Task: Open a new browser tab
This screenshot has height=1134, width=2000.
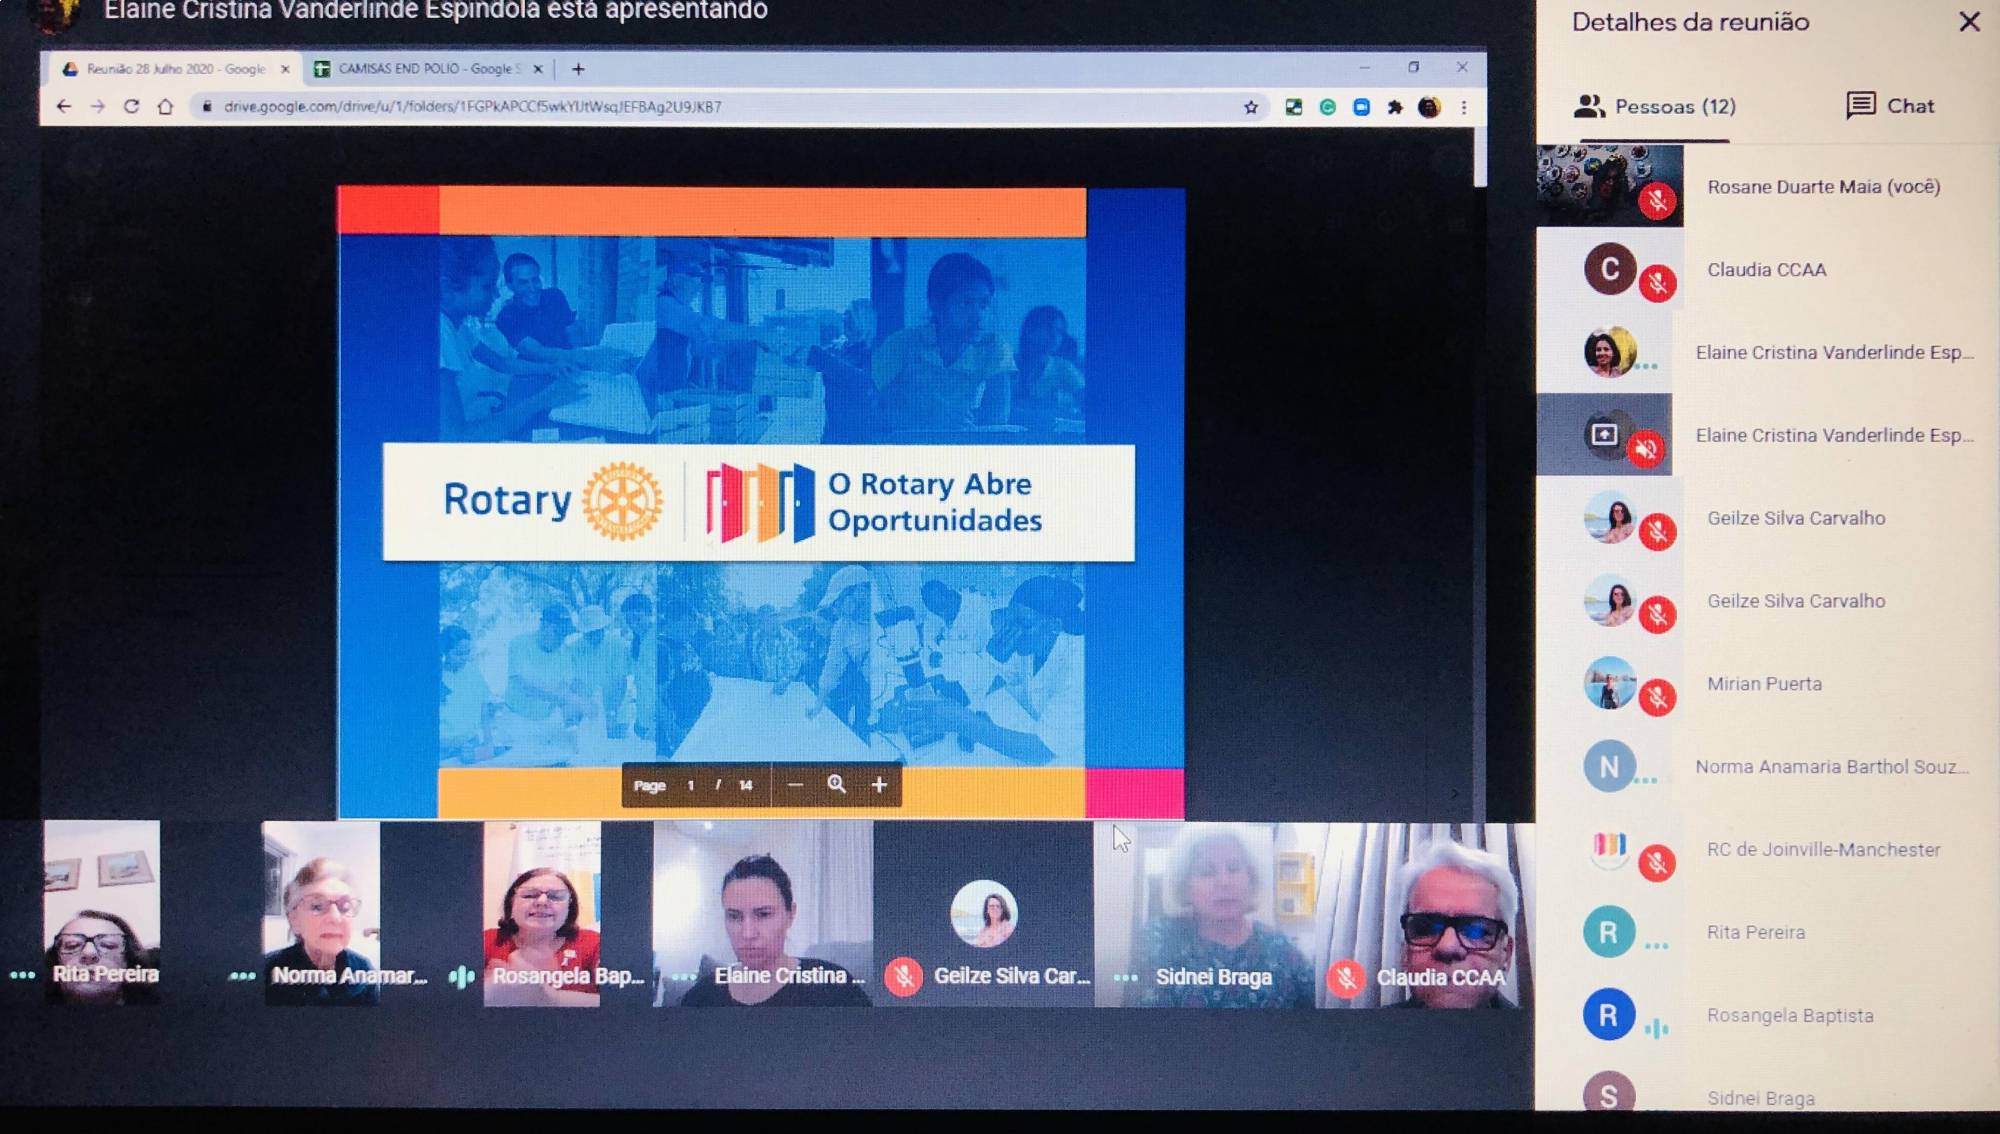Action: [578, 69]
